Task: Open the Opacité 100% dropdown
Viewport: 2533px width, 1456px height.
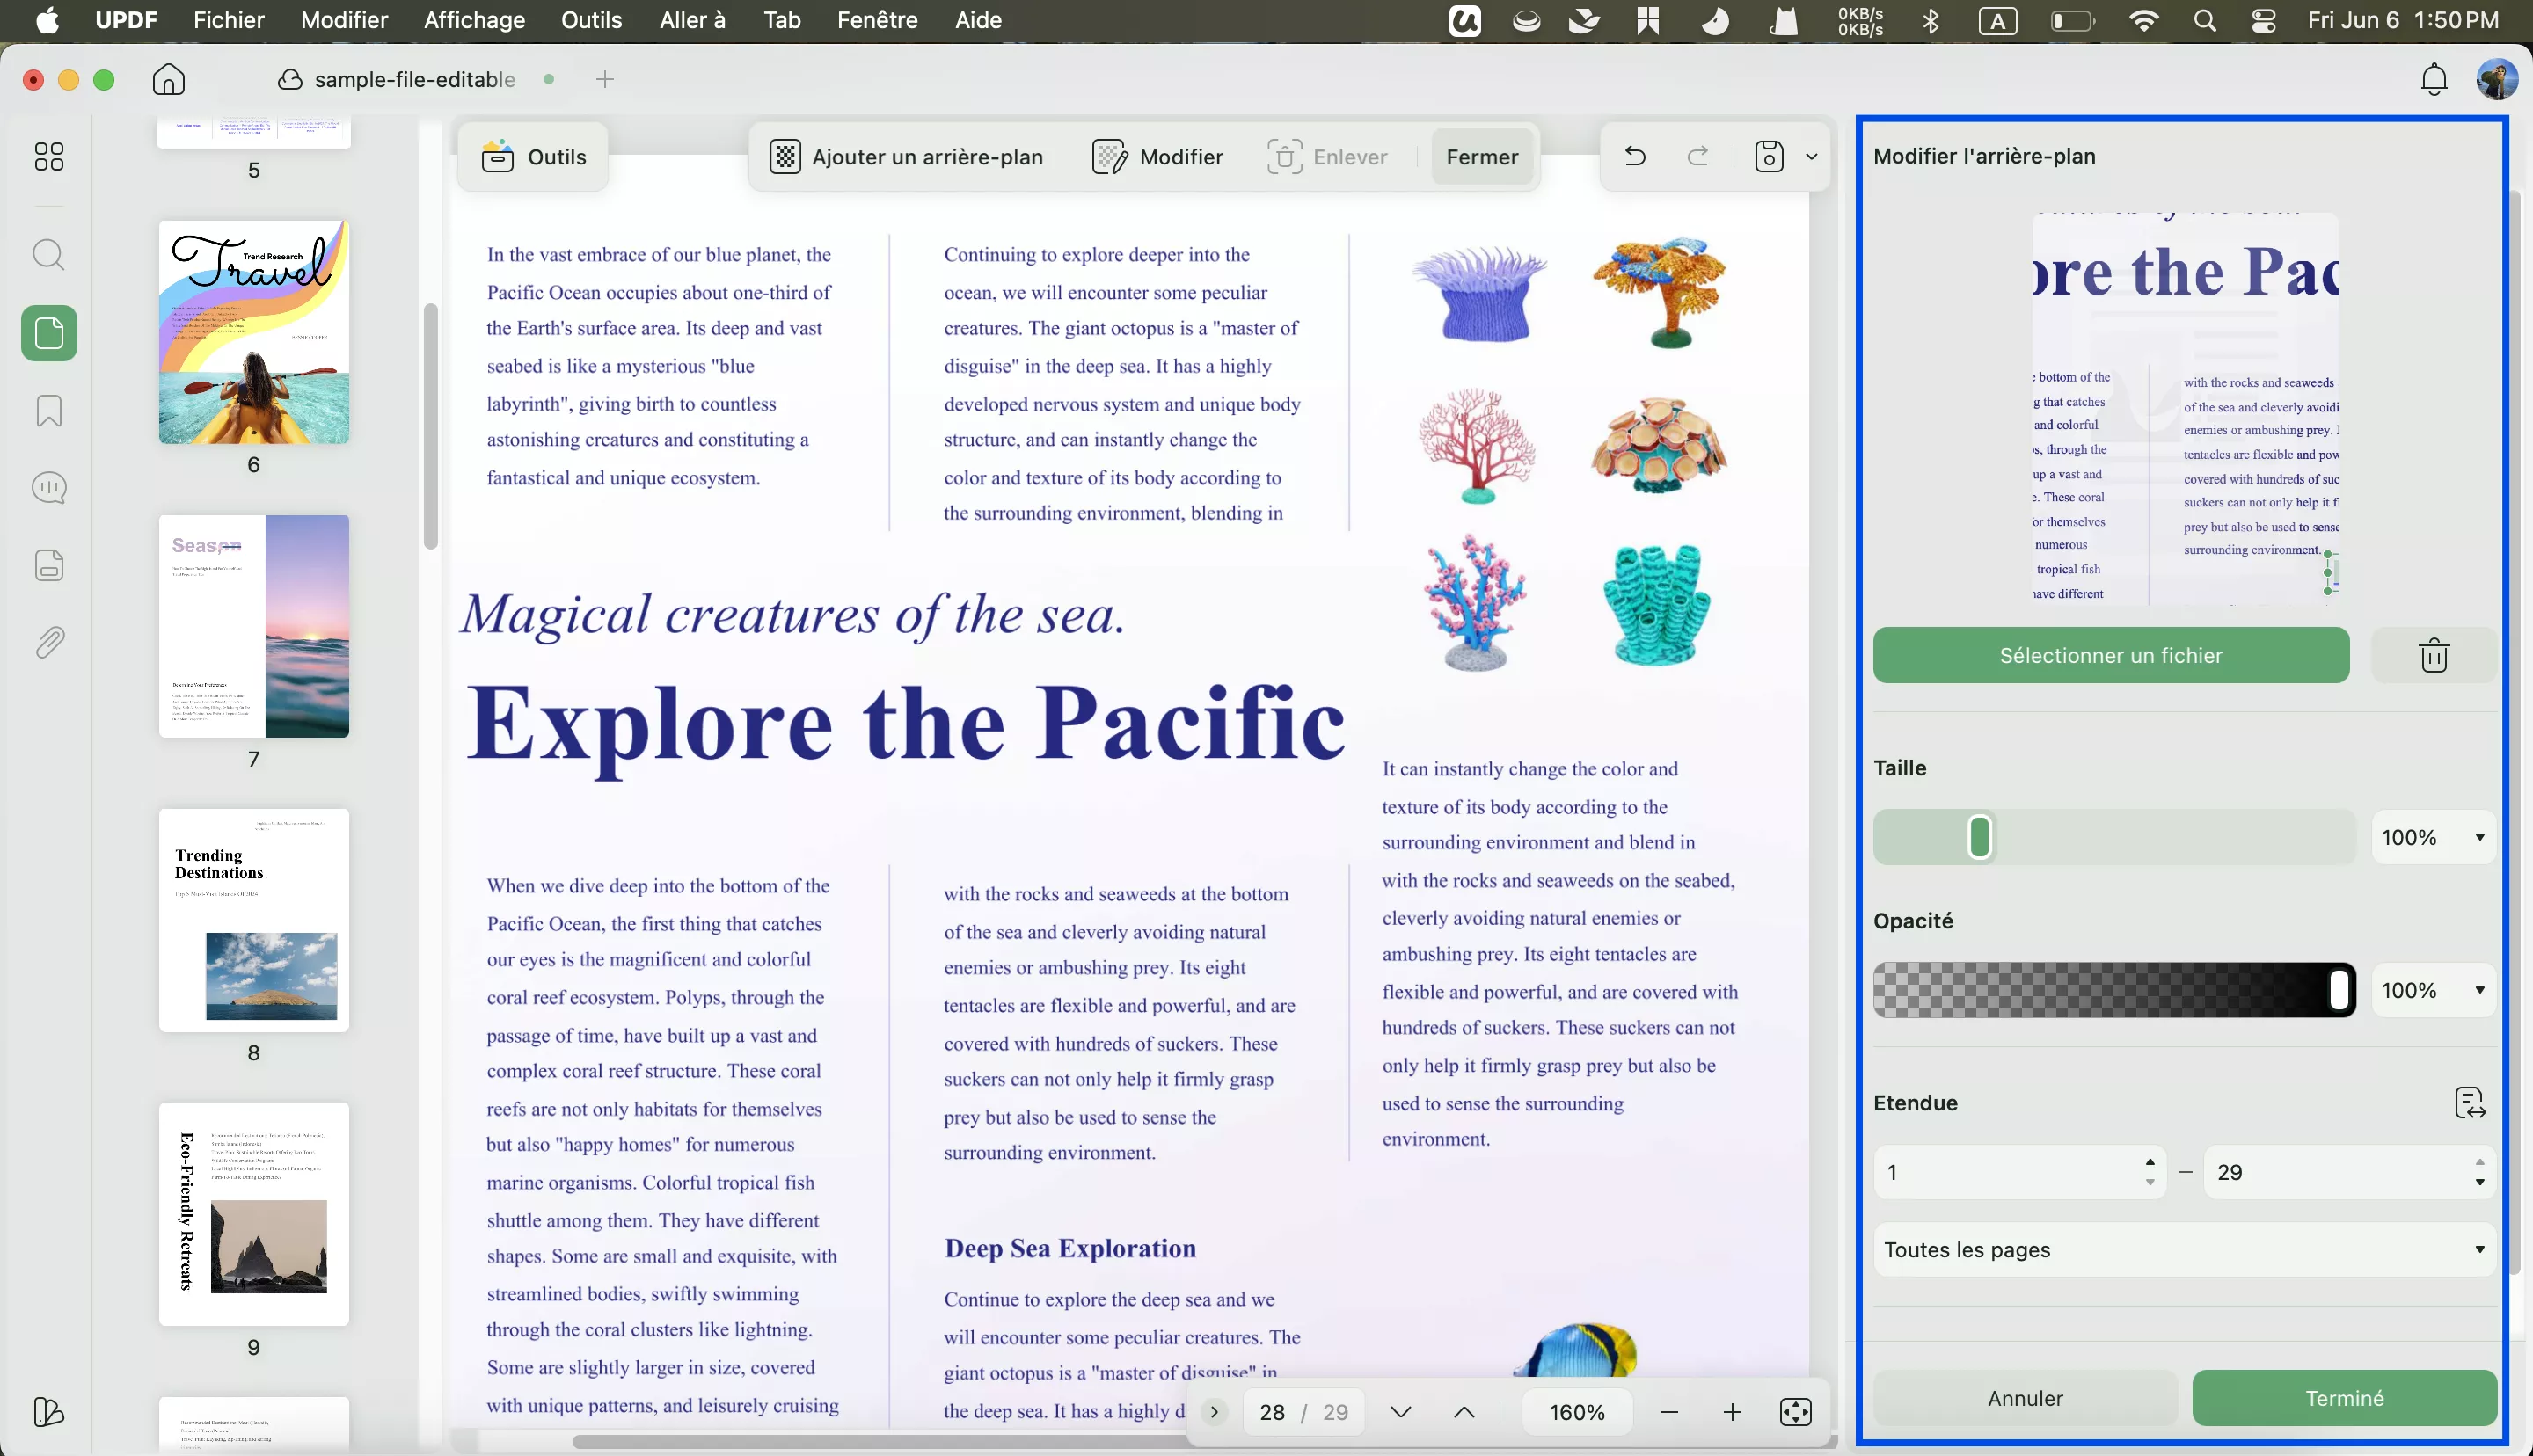Action: click(2433, 990)
